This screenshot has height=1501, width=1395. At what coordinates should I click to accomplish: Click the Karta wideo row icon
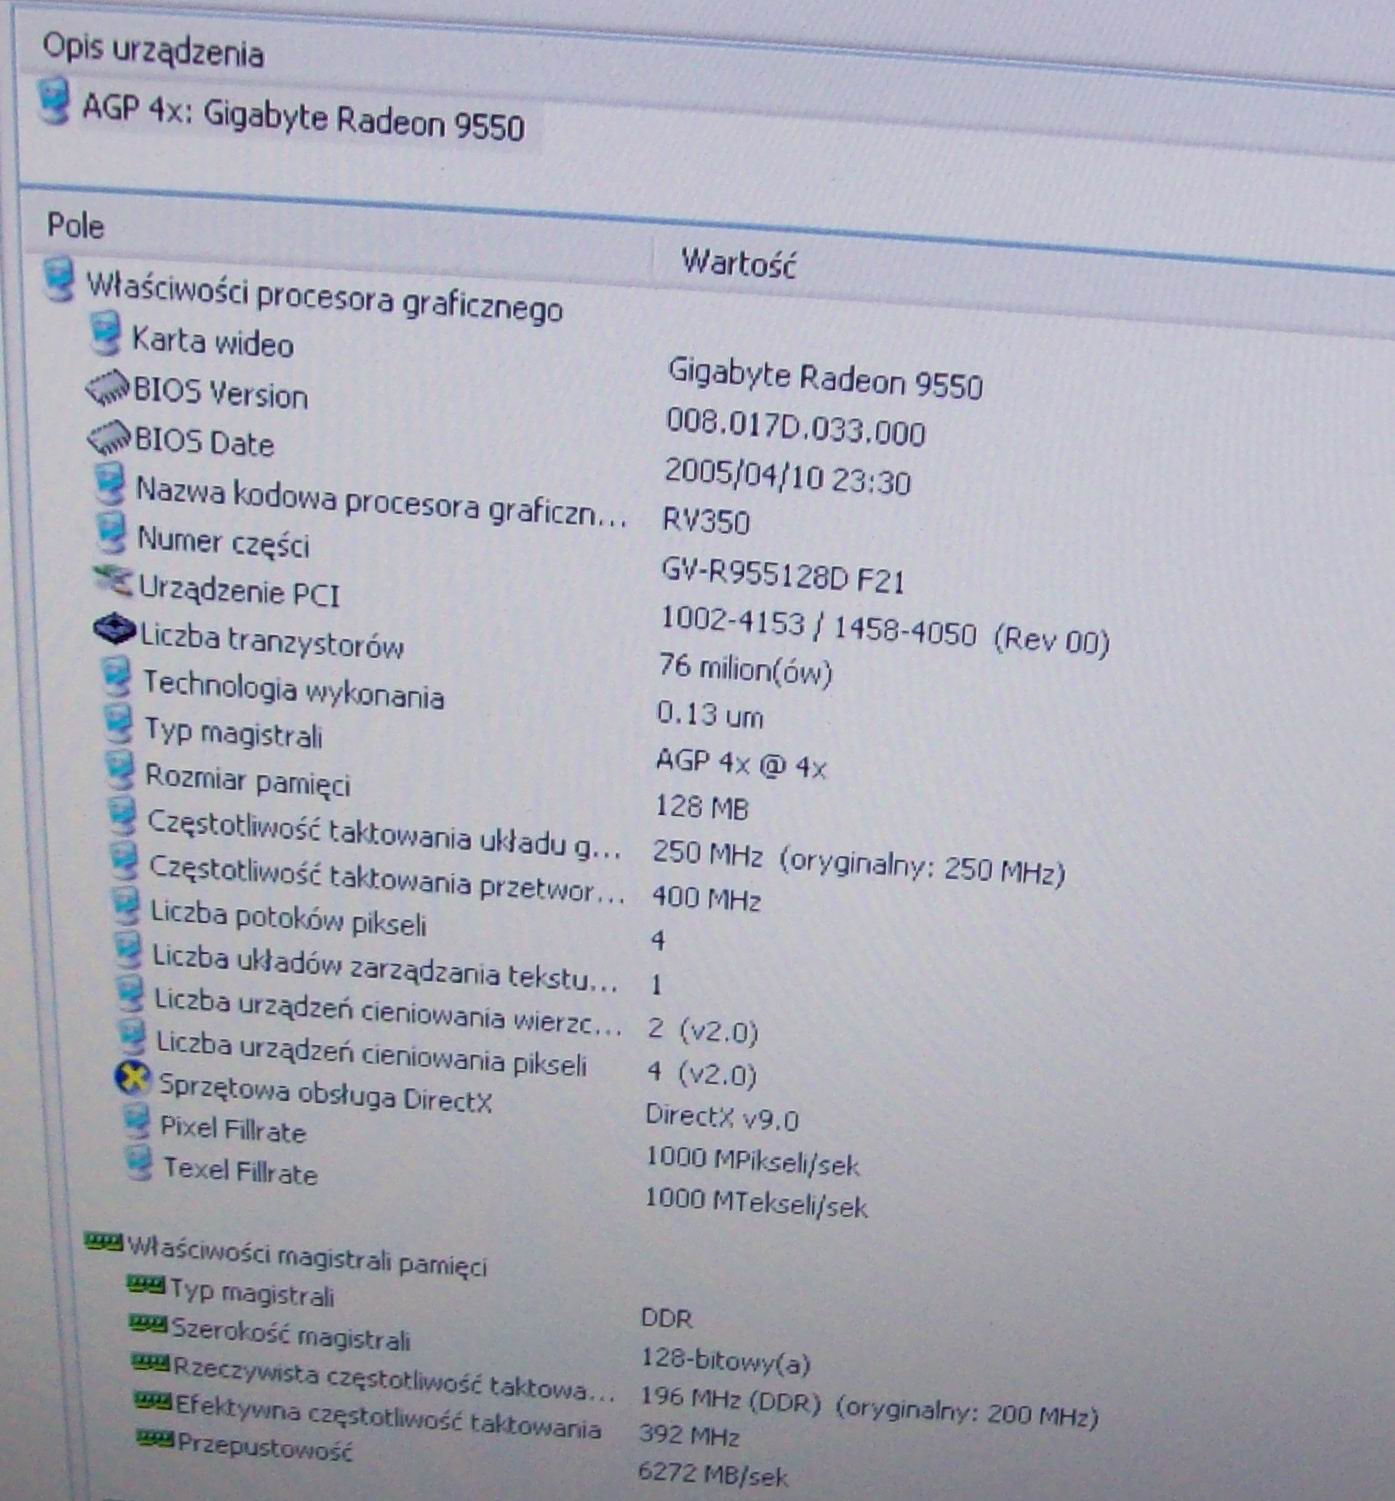click(x=105, y=334)
